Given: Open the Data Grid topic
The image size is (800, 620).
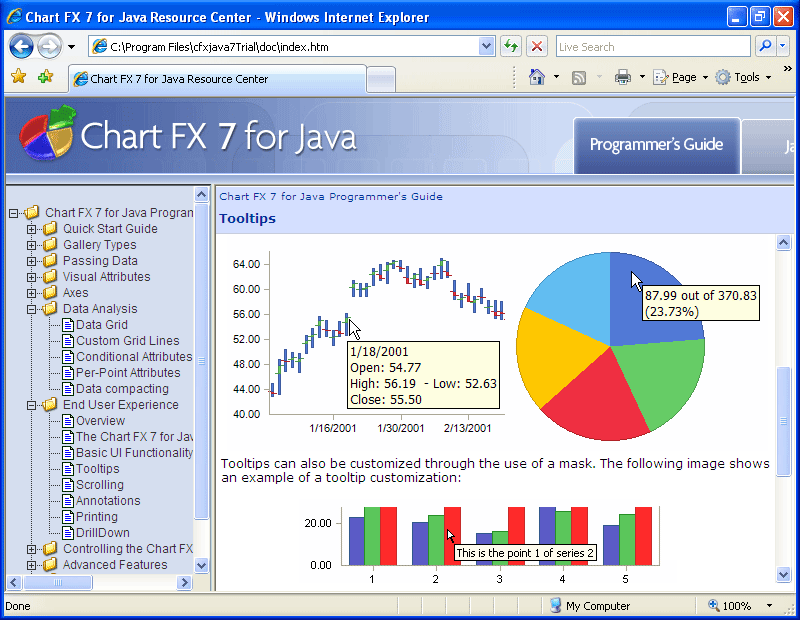Looking at the screenshot, I should [x=102, y=325].
